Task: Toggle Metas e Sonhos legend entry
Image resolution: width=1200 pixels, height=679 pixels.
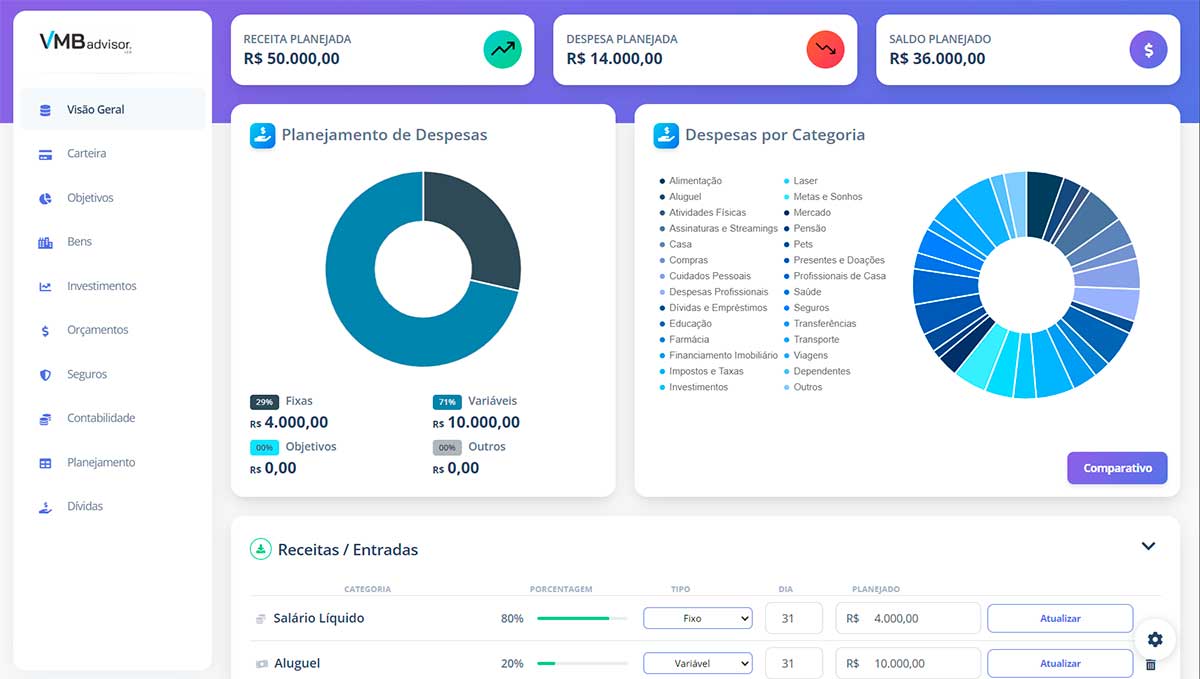Action: [823, 197]
